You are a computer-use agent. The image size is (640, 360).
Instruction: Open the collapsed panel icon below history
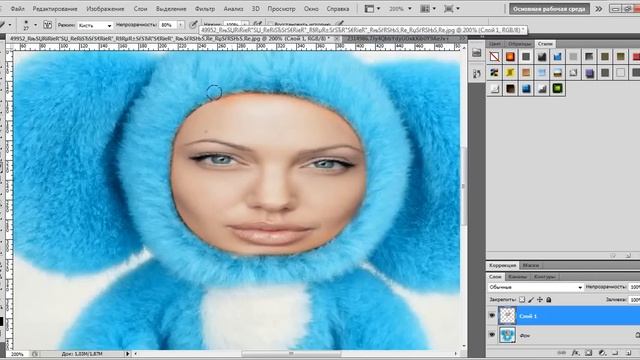click(476, 74)
